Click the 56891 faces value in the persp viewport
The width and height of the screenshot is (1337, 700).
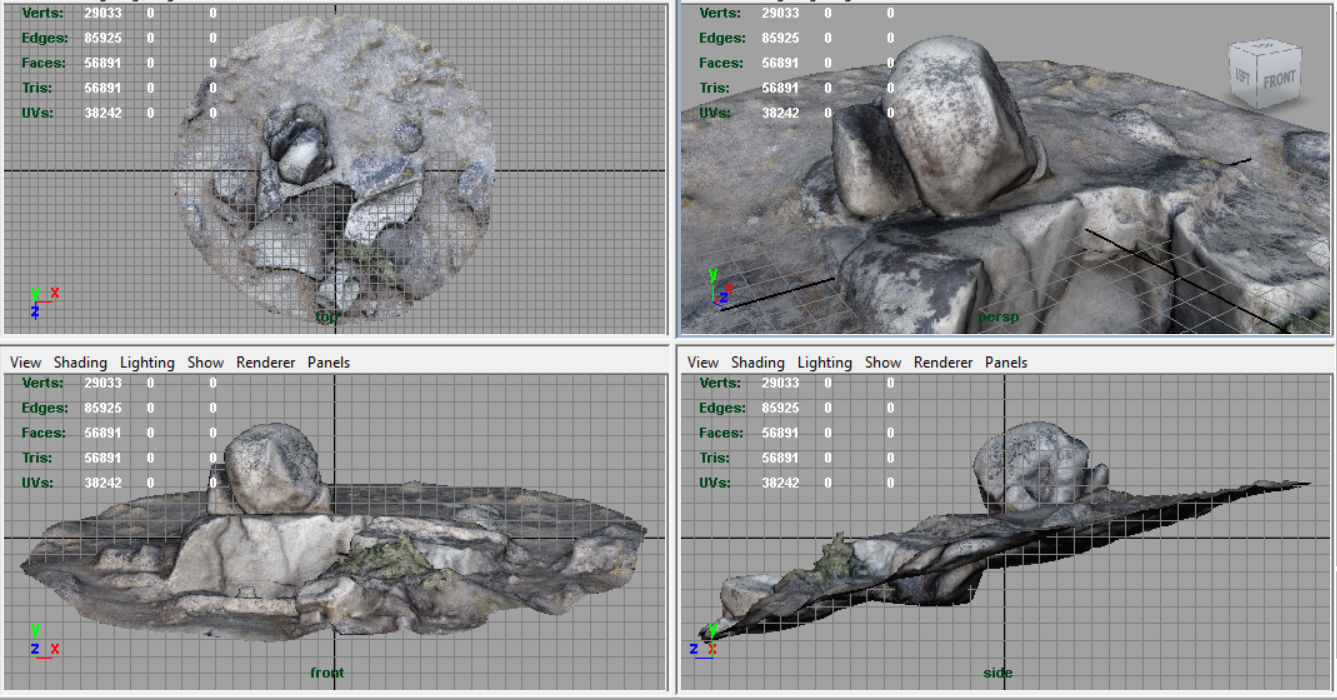coord(781,63)
